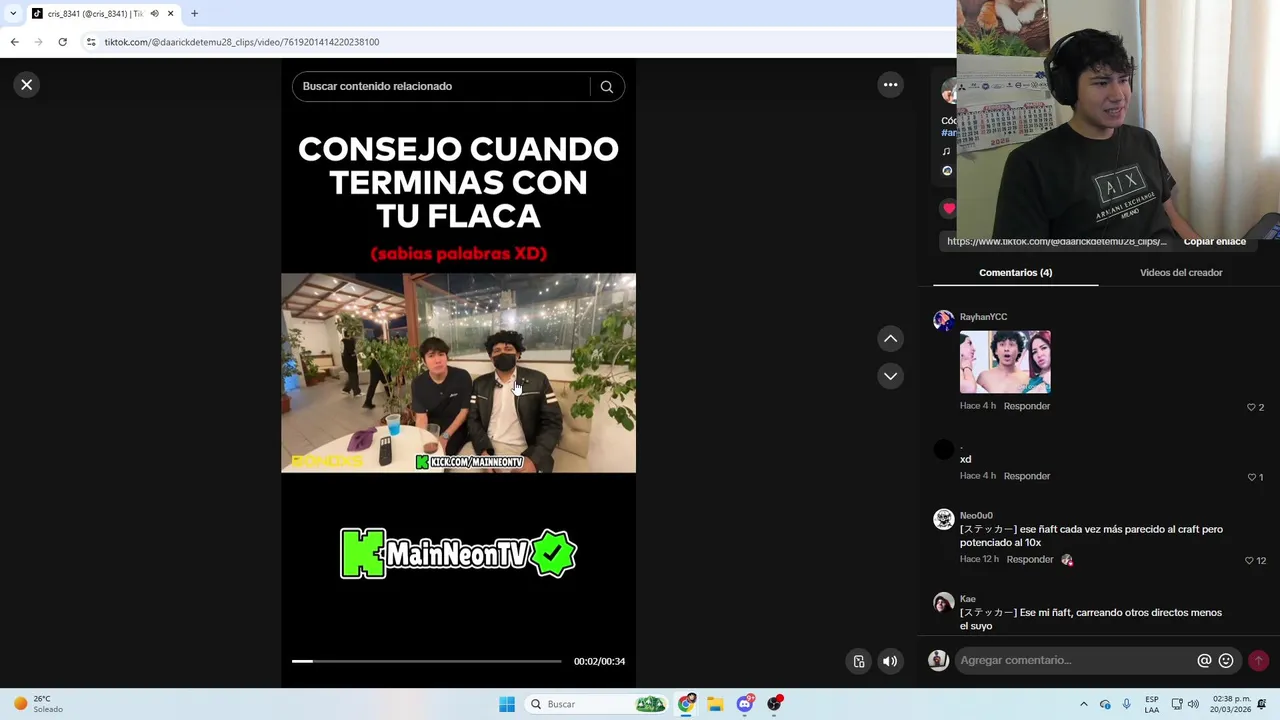Image resolution: width=1280 pixels, height=720 pixels.
Task: Click the taskbar Buscar search box
Action: pos(596,704)
